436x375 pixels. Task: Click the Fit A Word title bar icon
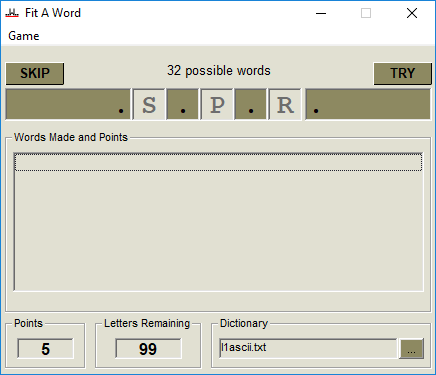12,13
